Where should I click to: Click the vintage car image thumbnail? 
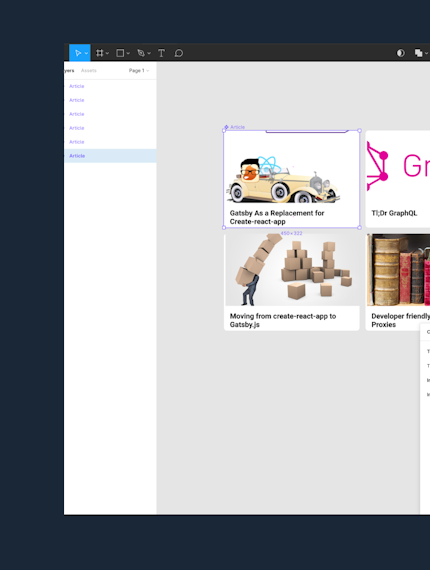[x=283, y=180]
